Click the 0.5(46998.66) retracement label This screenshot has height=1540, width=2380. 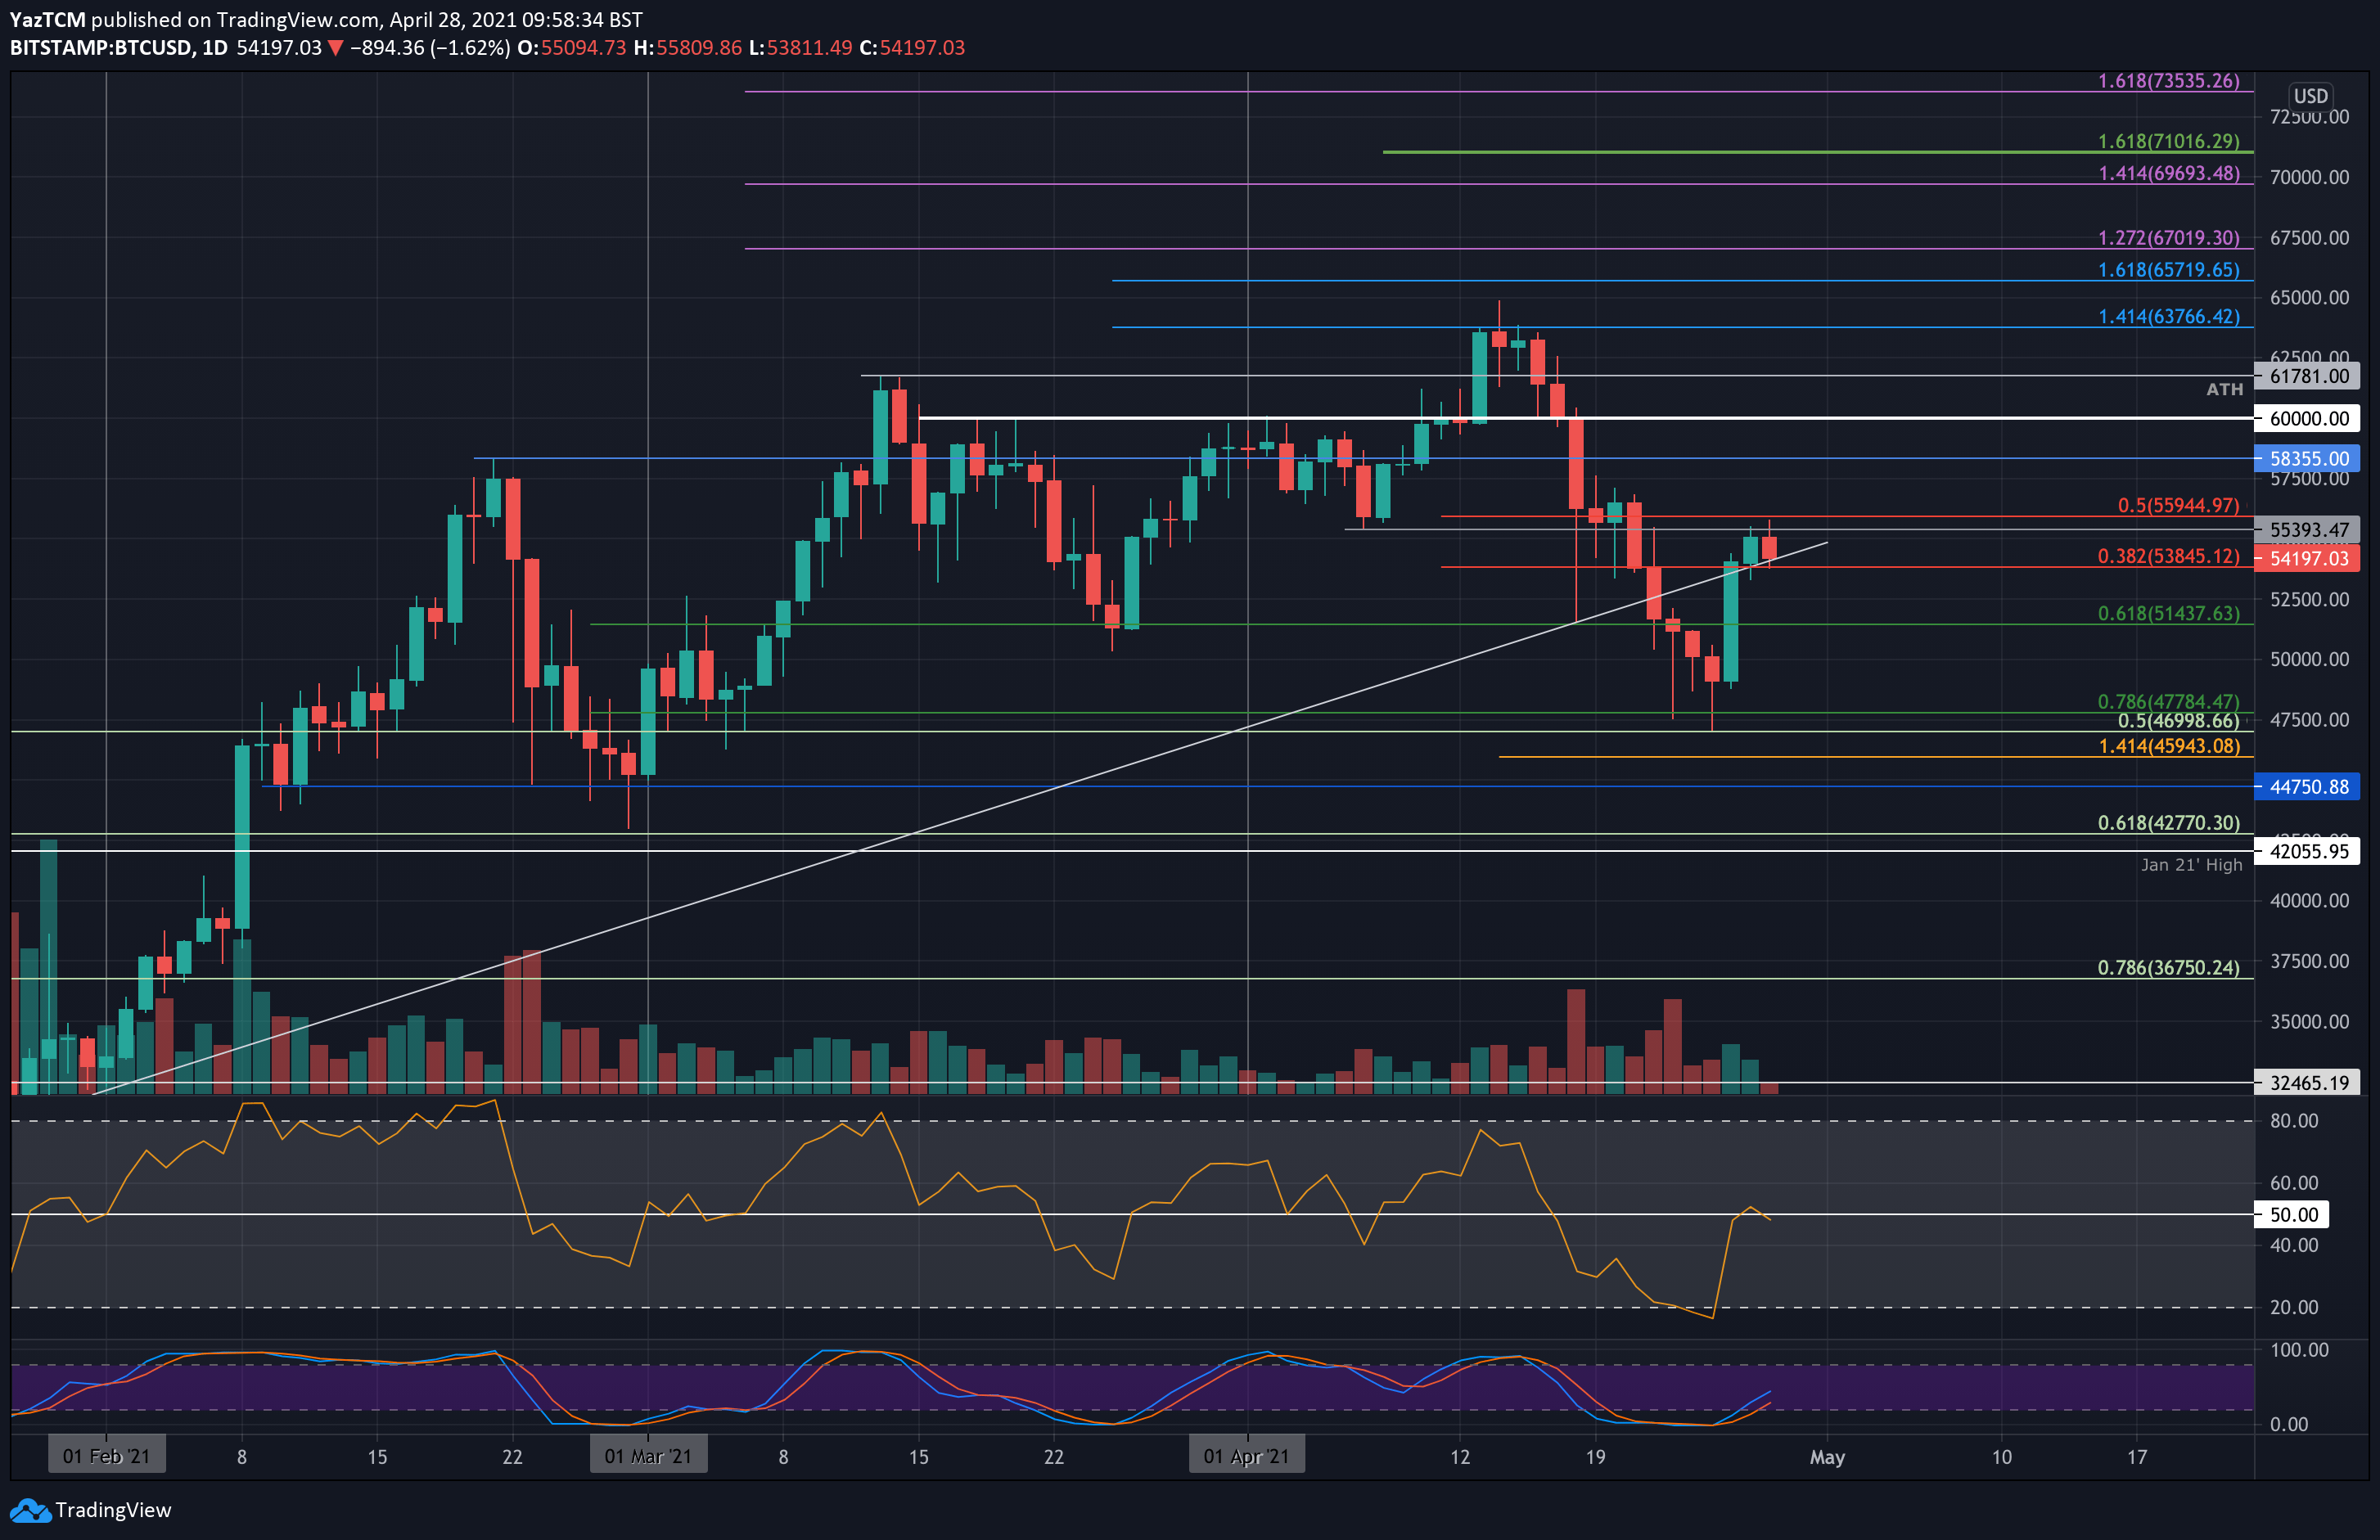pyautogui.click(x=2179, y=721)
